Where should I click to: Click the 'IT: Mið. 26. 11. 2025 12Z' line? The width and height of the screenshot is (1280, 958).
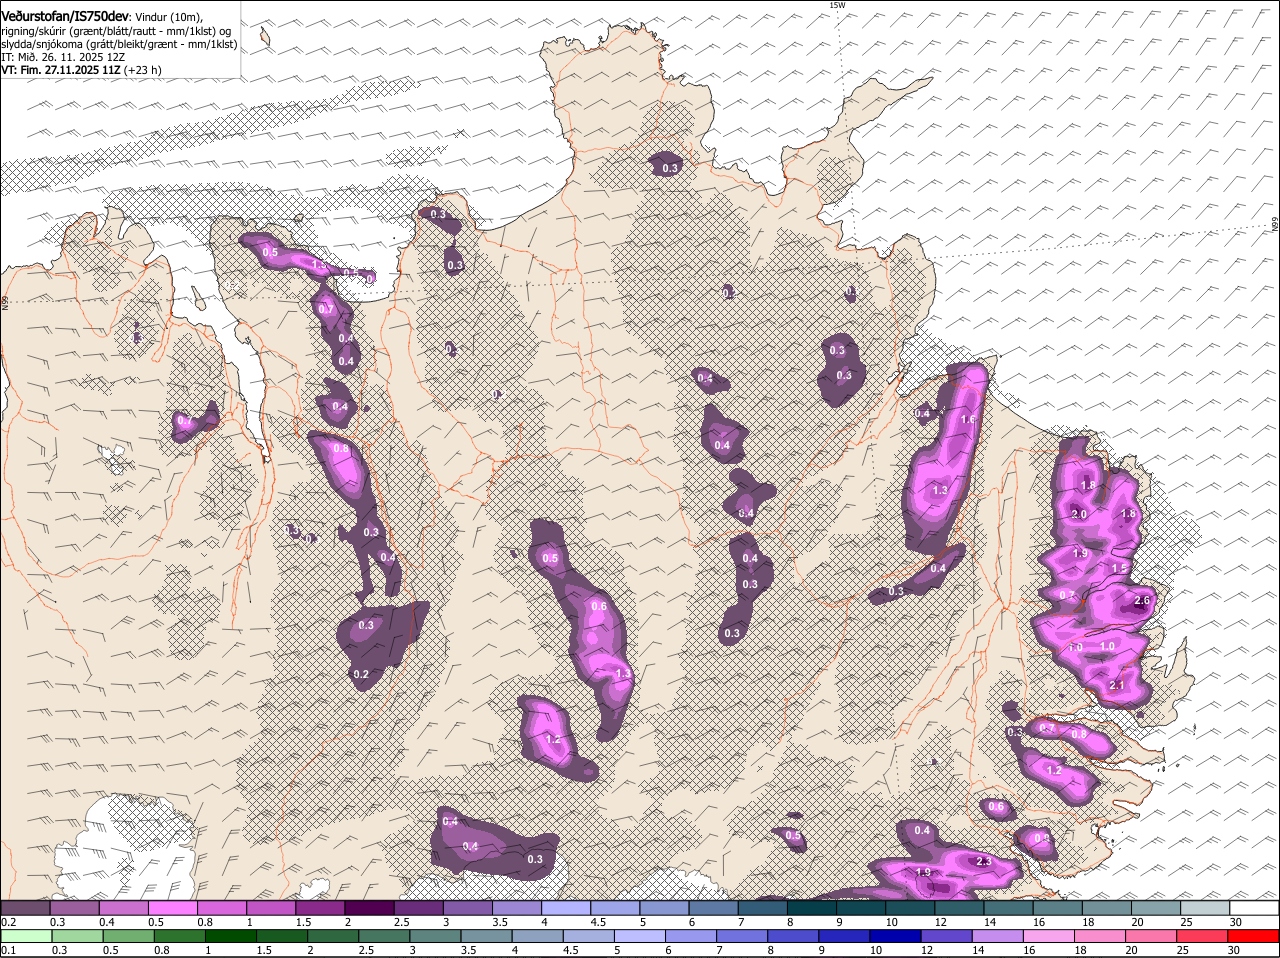coord(63,57)
